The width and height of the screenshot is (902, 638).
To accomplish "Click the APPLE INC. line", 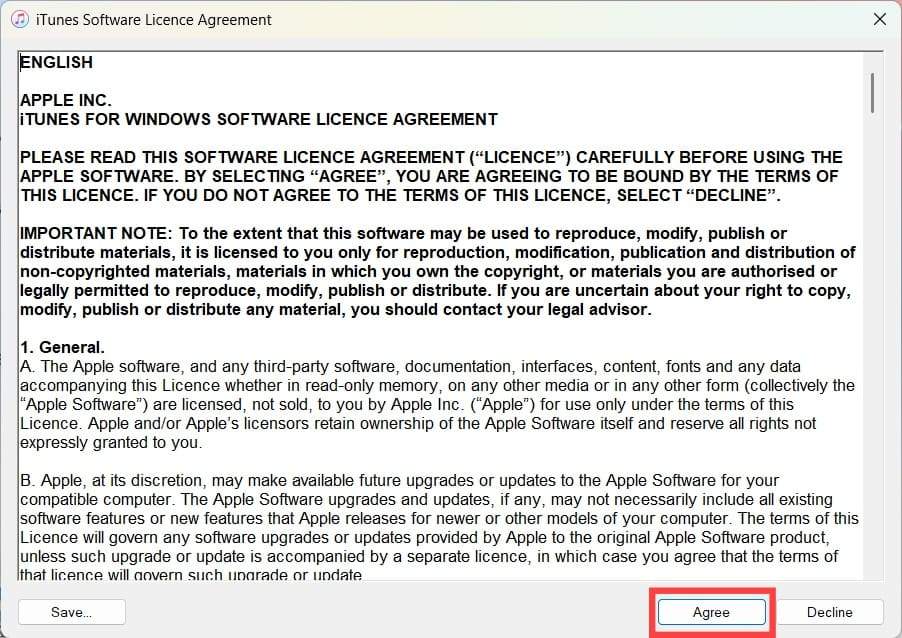I will pos(66,100).
